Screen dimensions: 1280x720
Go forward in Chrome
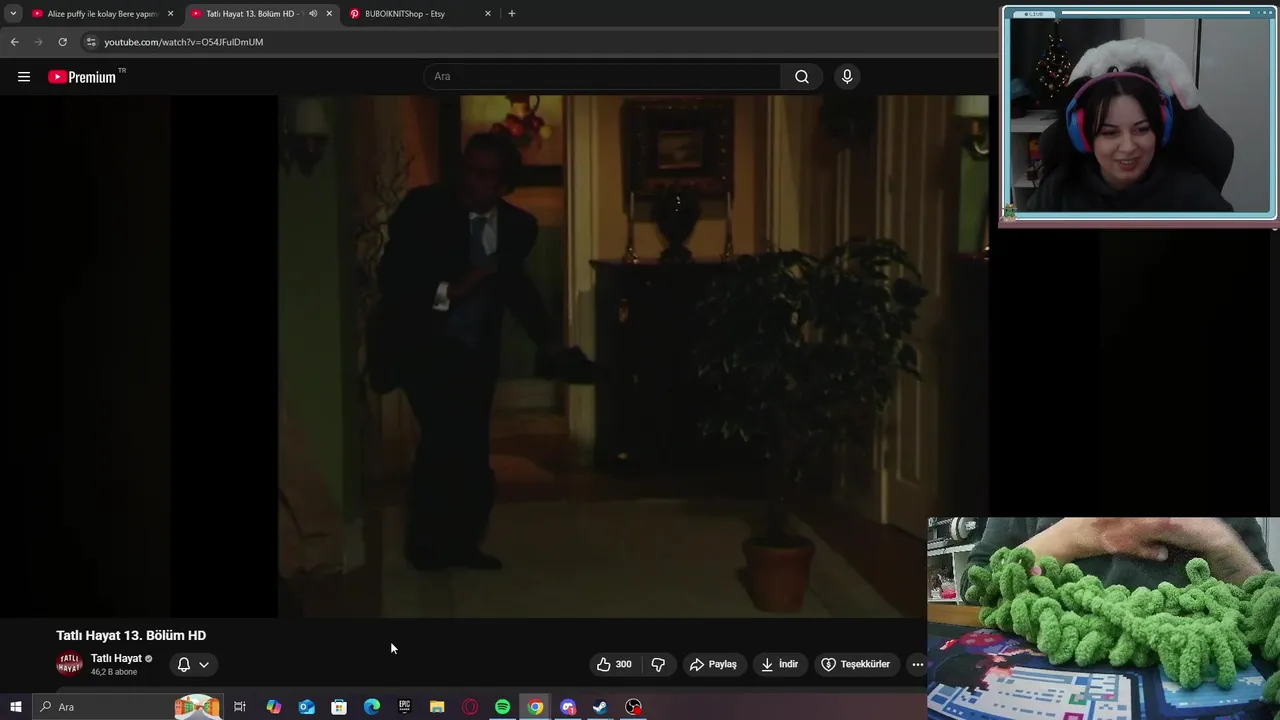pos(38,42)
